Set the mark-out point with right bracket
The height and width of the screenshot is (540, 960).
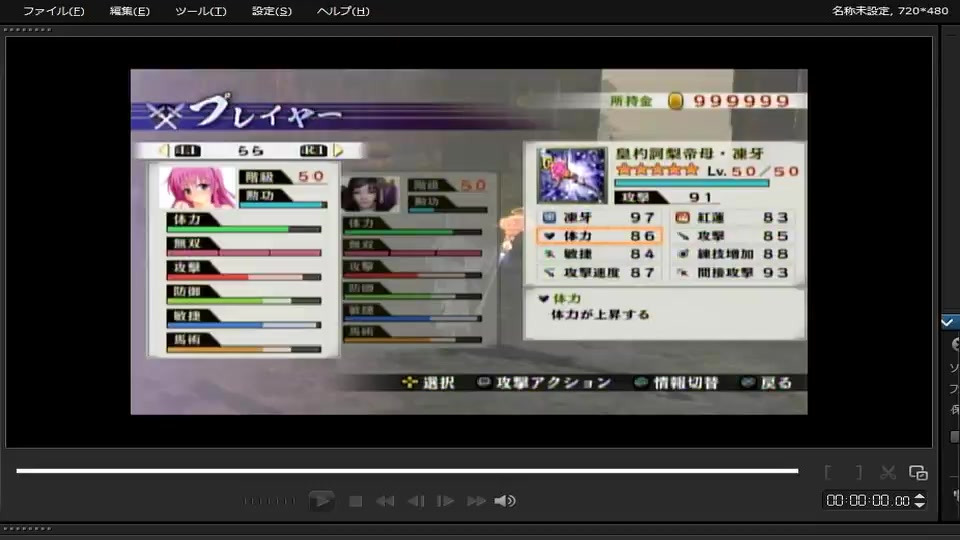click(858, 473)
